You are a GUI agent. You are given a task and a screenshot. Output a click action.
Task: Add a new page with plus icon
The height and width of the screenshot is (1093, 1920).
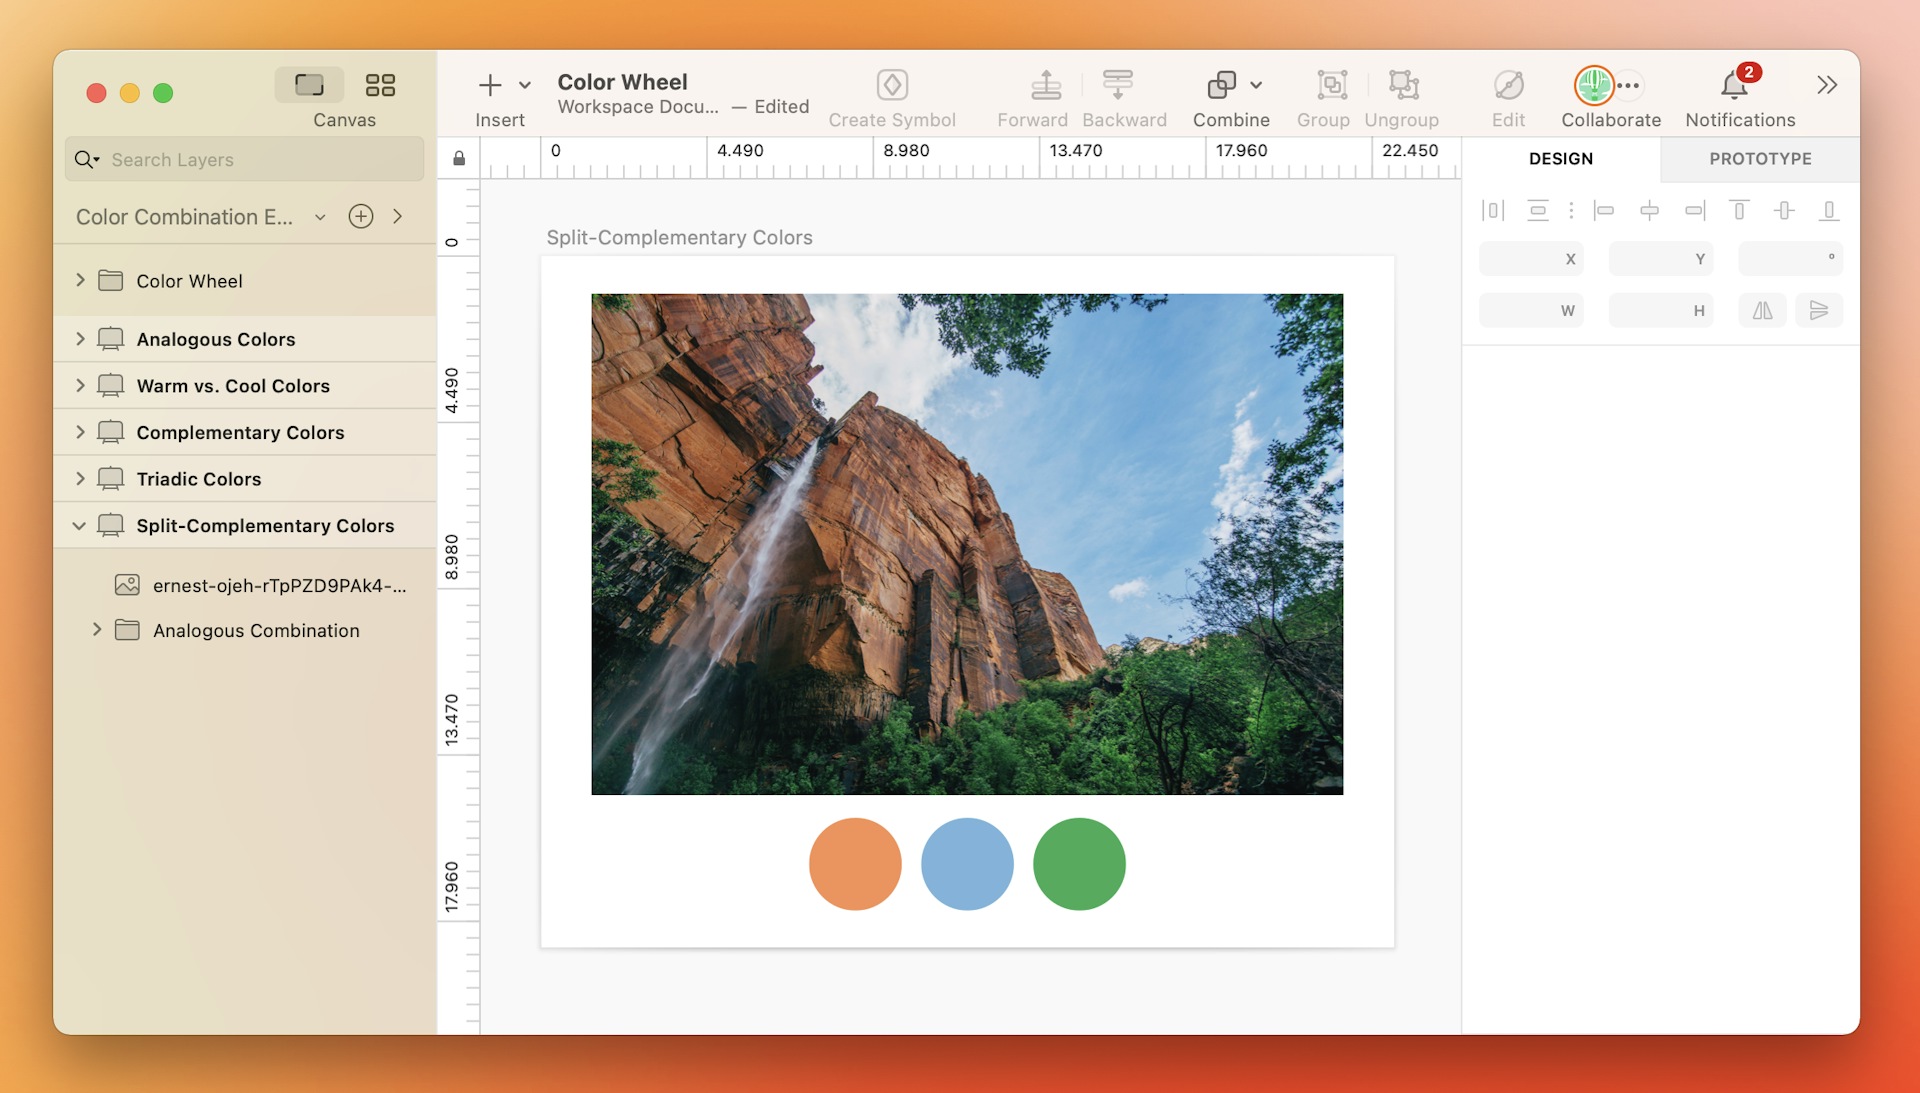pos(361,216)
